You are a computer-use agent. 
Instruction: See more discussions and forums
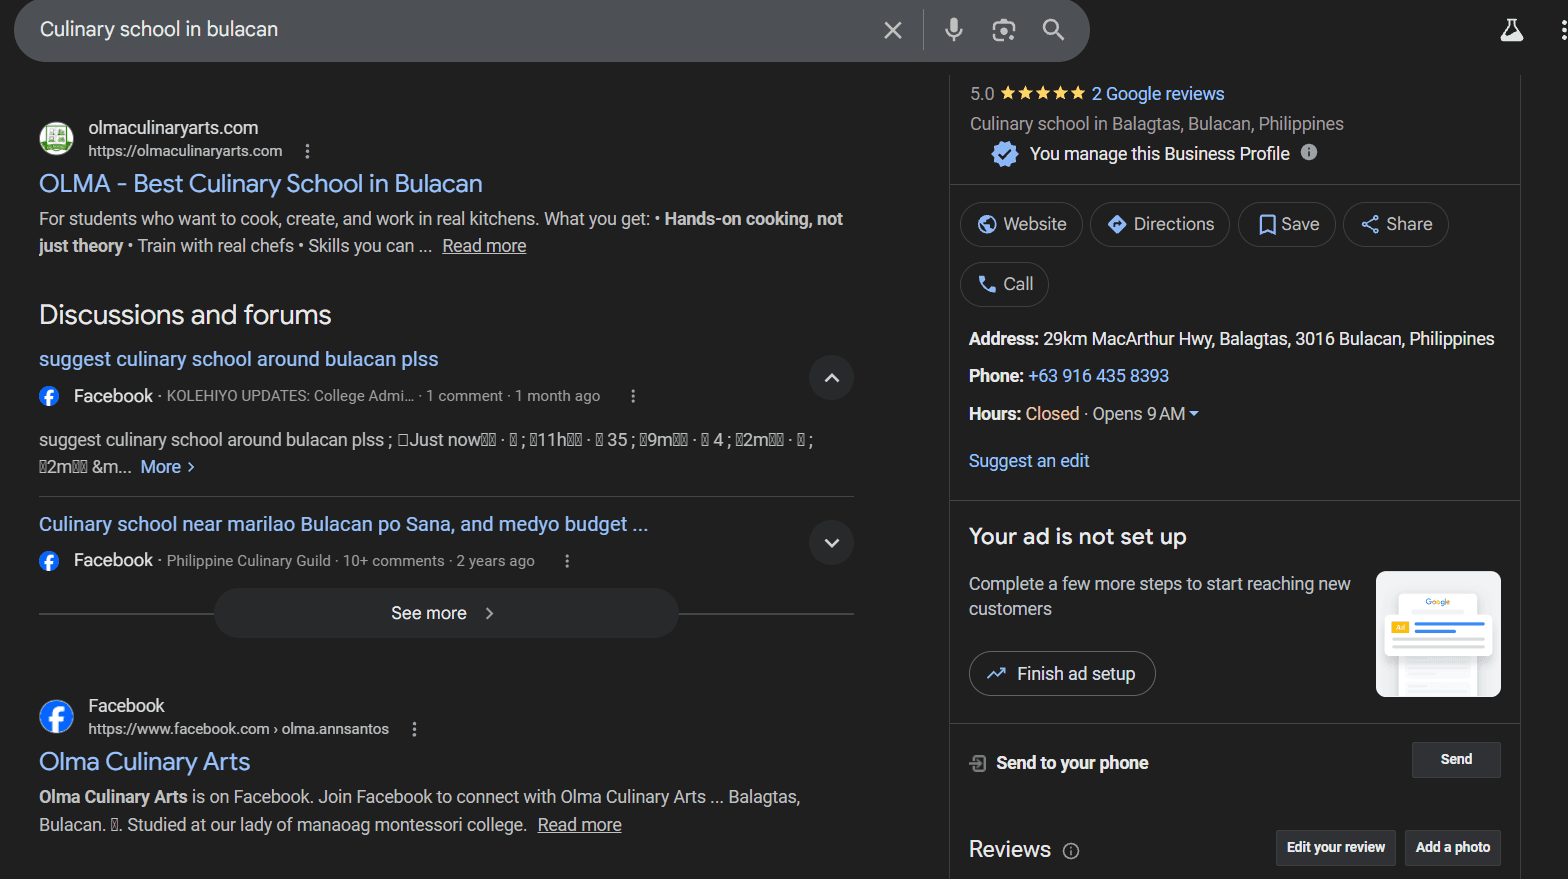(x=446, y=613)
